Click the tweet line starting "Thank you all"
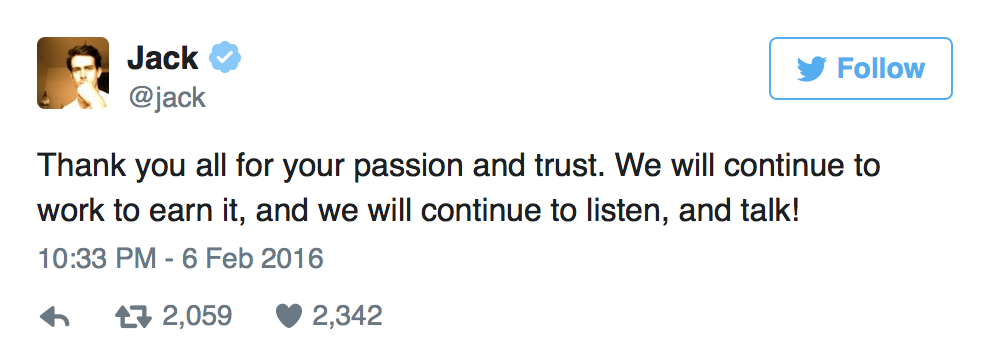 459,168
